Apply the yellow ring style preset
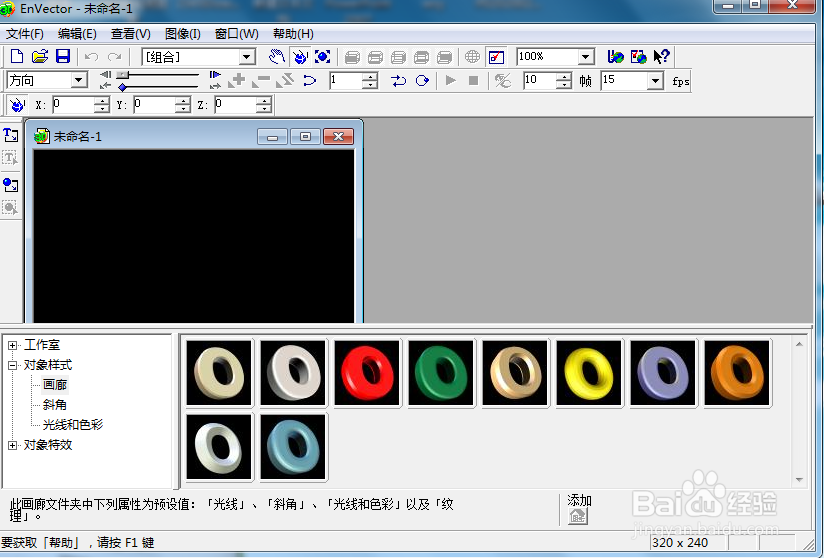The width and height of the screenshot is (824, 558). [x=589, y=373]
